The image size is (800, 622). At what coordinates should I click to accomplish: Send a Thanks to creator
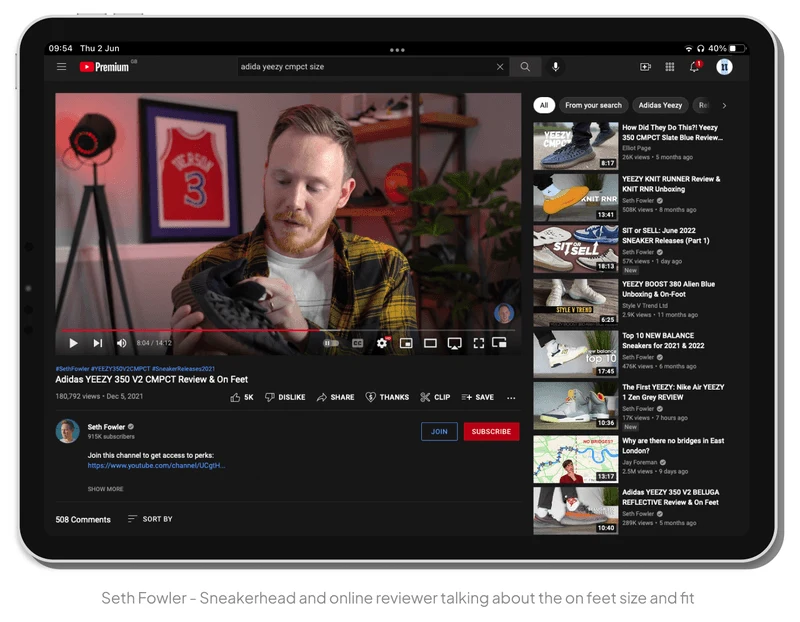[x=387, y=397]
